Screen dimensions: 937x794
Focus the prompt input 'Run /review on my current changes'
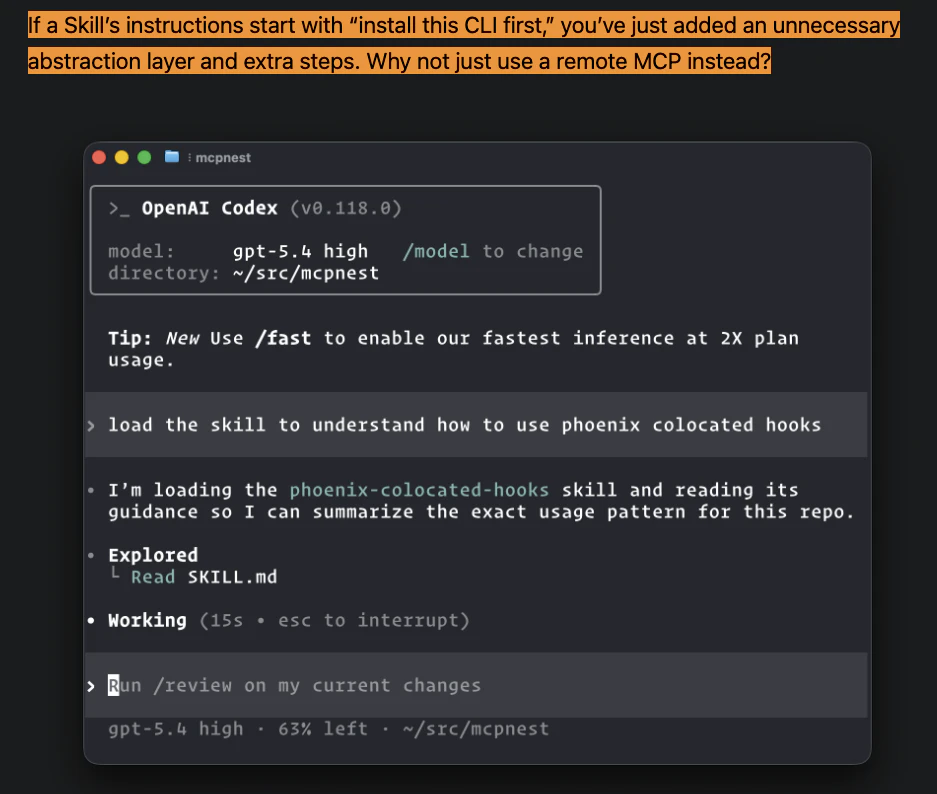click(476, 685)
